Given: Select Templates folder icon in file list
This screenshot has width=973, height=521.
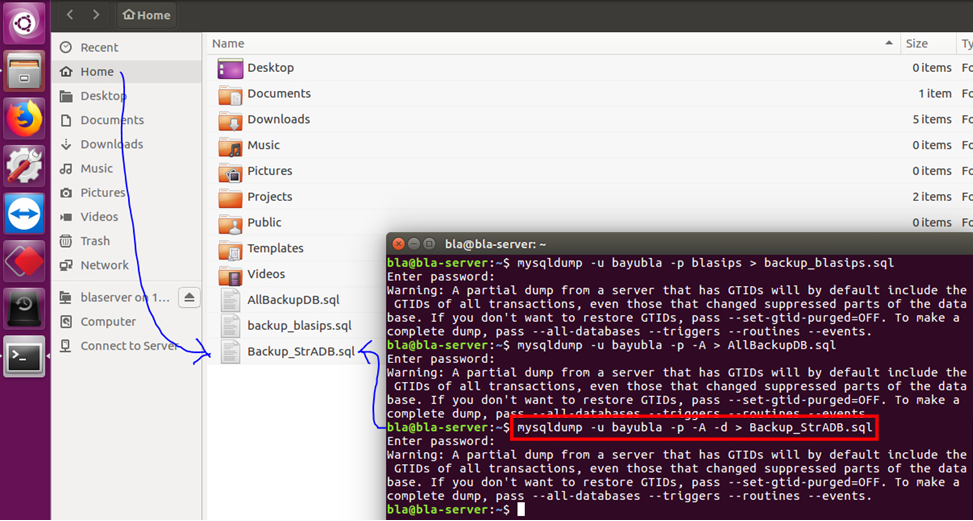Looking at the screenshot, I should click(230, 249).
